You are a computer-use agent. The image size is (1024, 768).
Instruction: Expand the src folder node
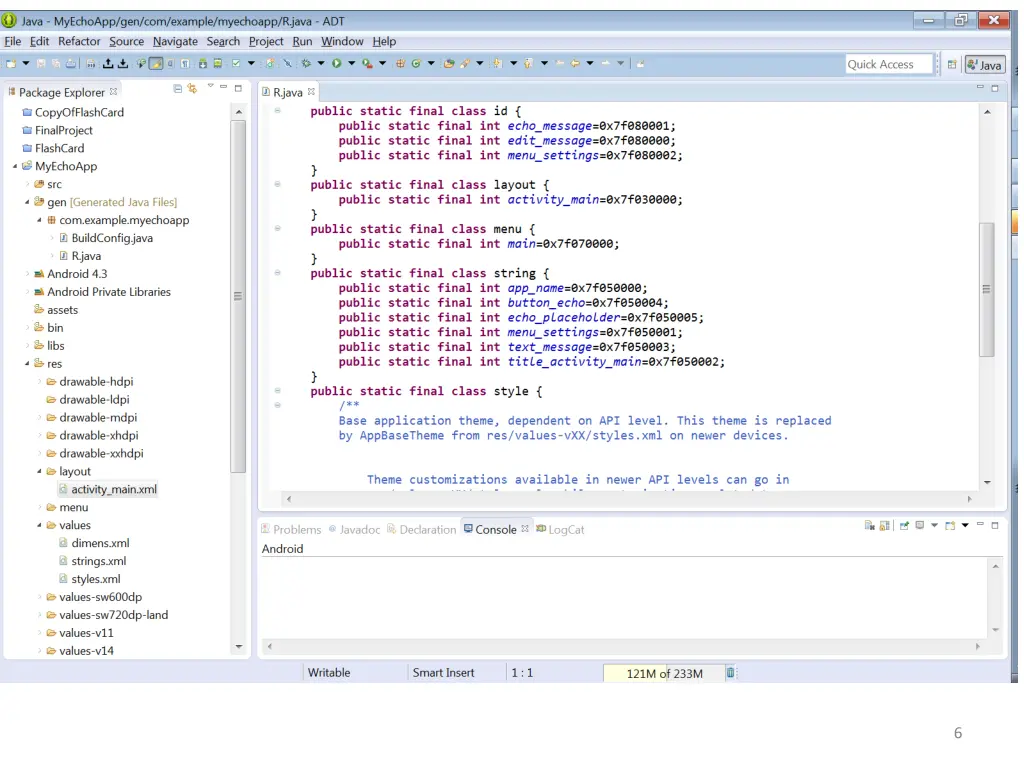point(27,184)
